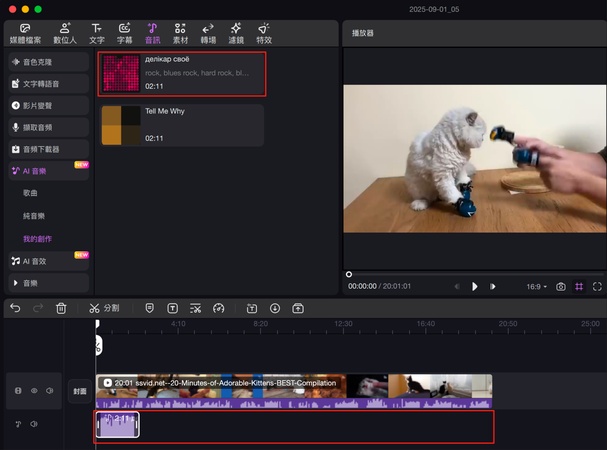Click the 4:10 mark on timeline ruler
Image resolution: width=607 pixels, height=450 pixels.
(178, 324)
